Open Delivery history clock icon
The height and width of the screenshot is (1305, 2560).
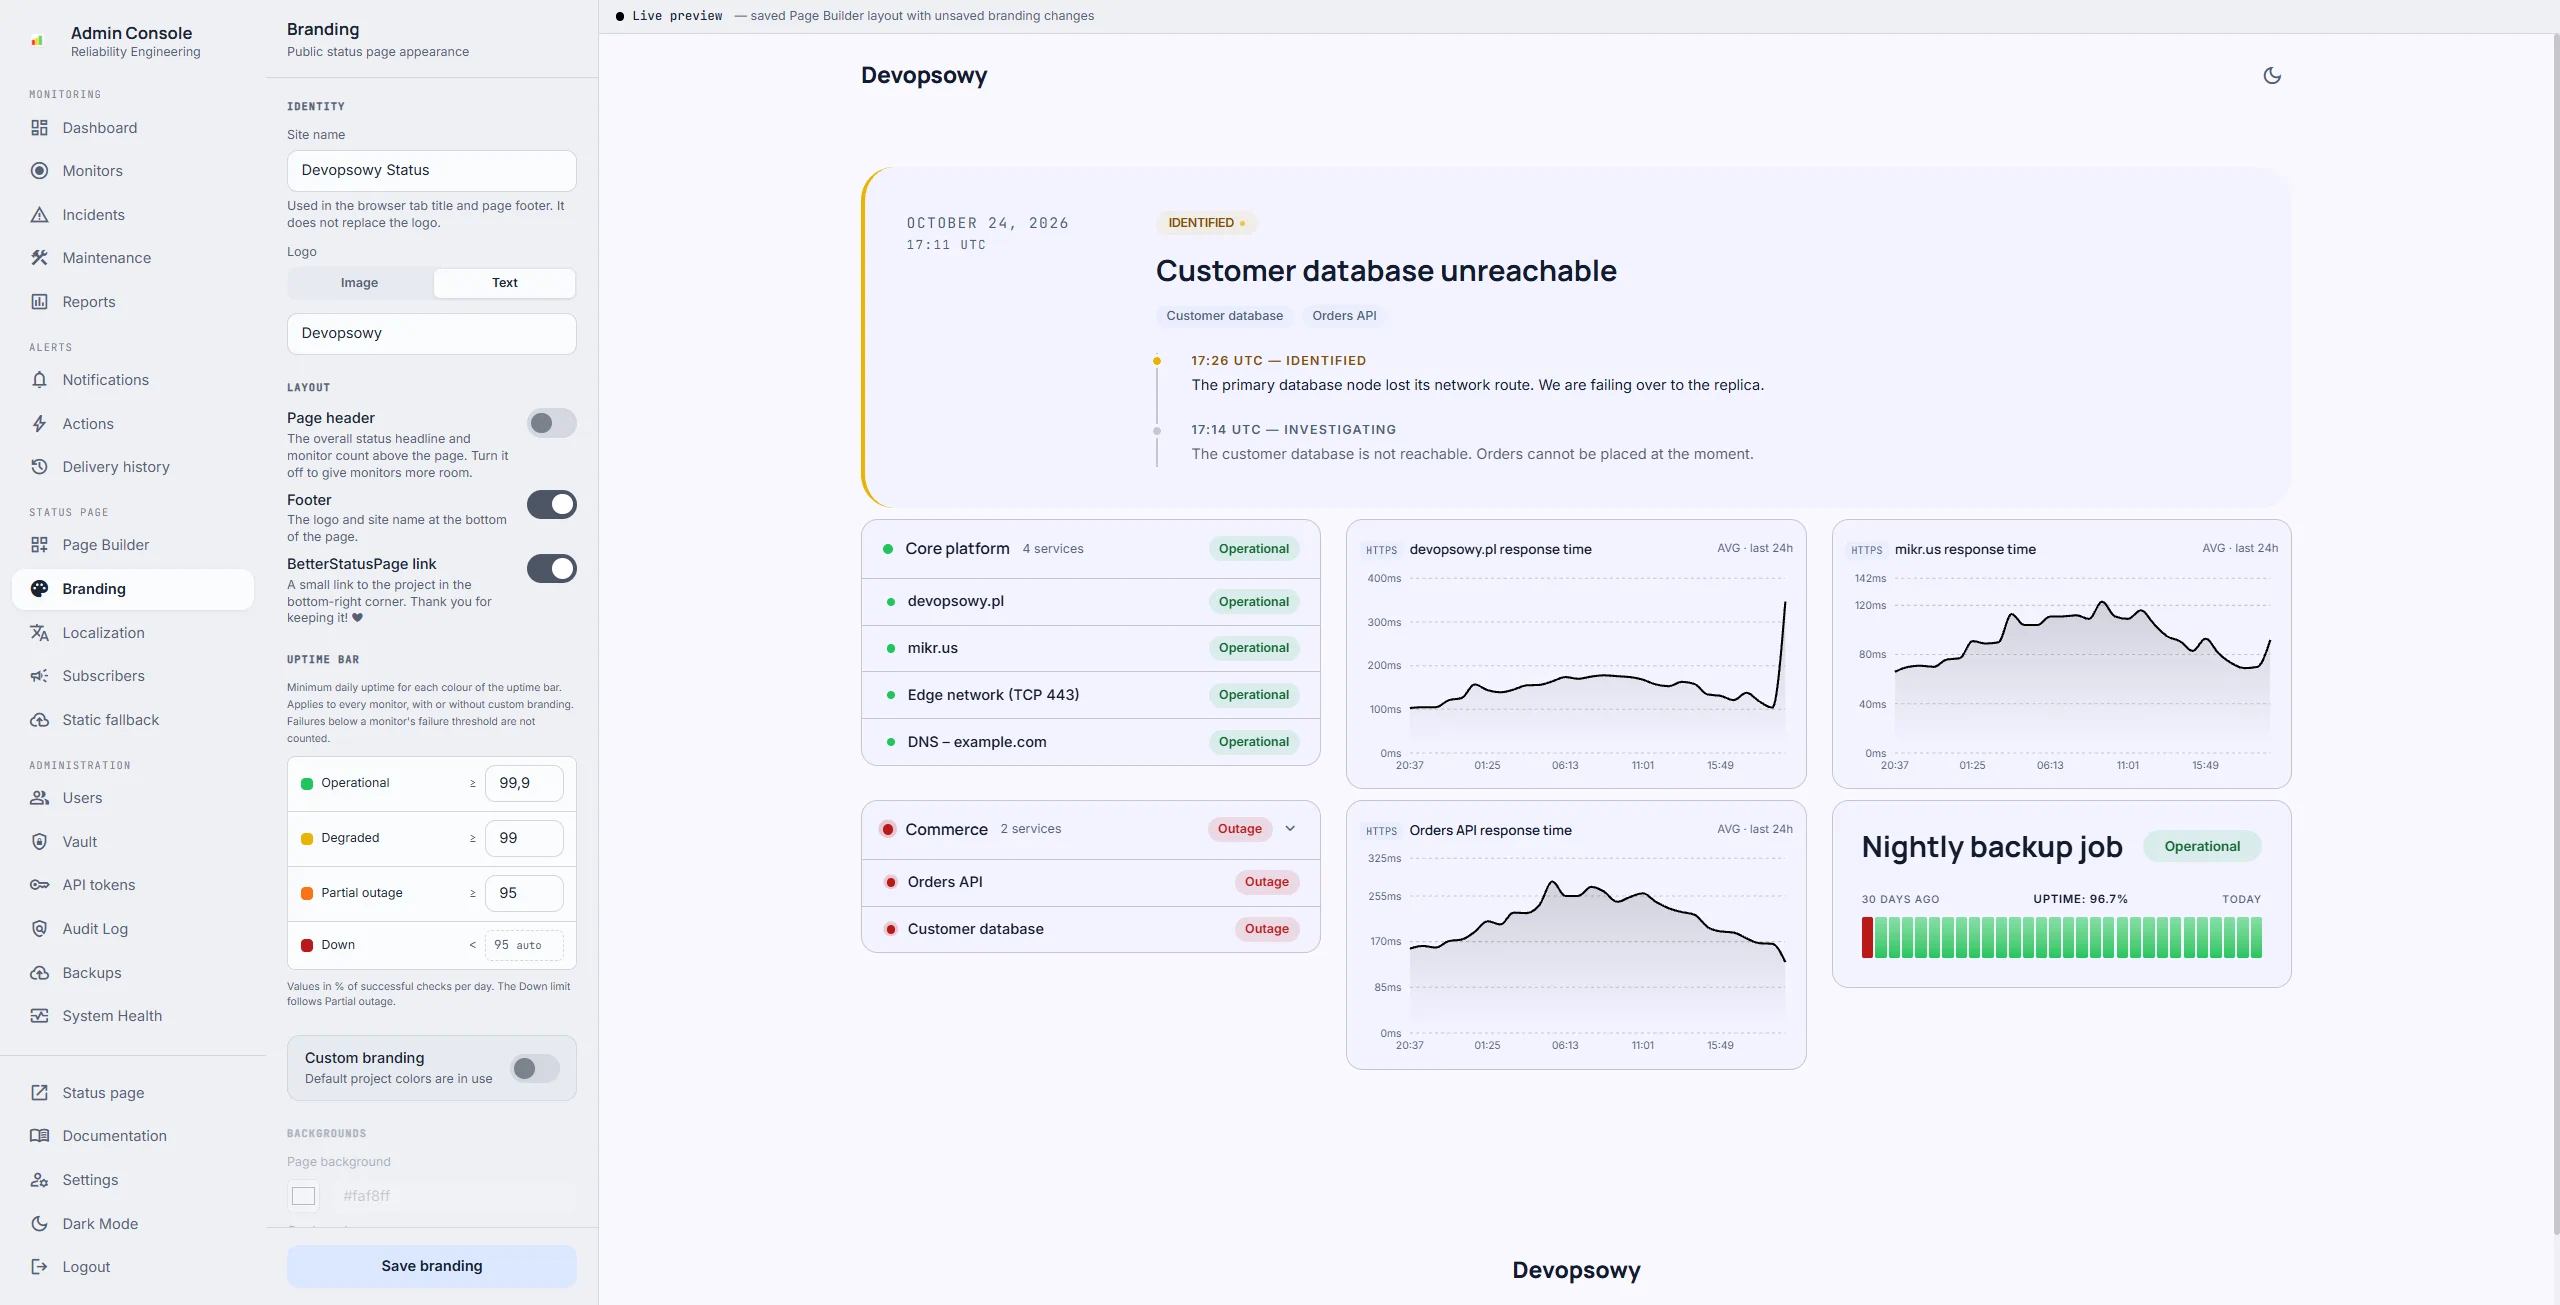pos(39,467)
